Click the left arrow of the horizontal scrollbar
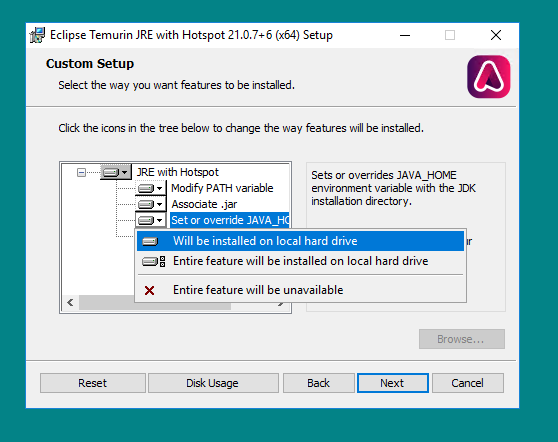 pyautogui.click(x=70, y=302)
